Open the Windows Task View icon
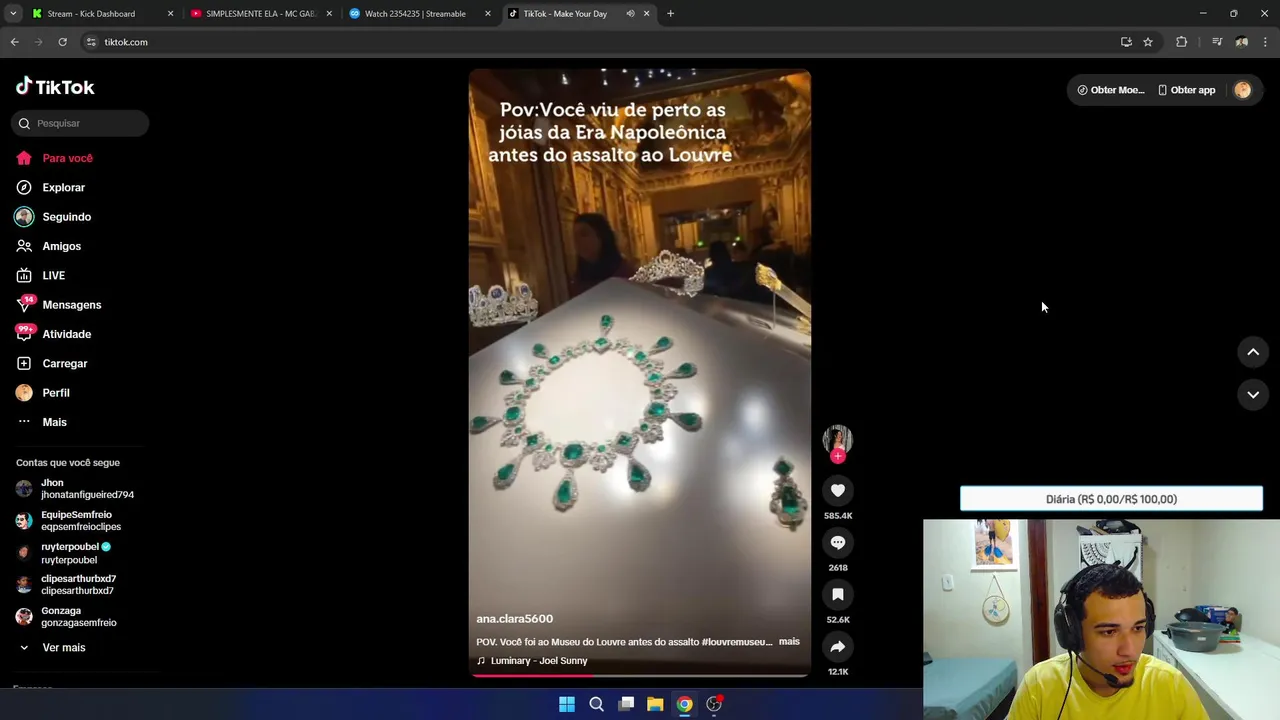Viewport: 1280px width, 720px height. click(626, 704)
